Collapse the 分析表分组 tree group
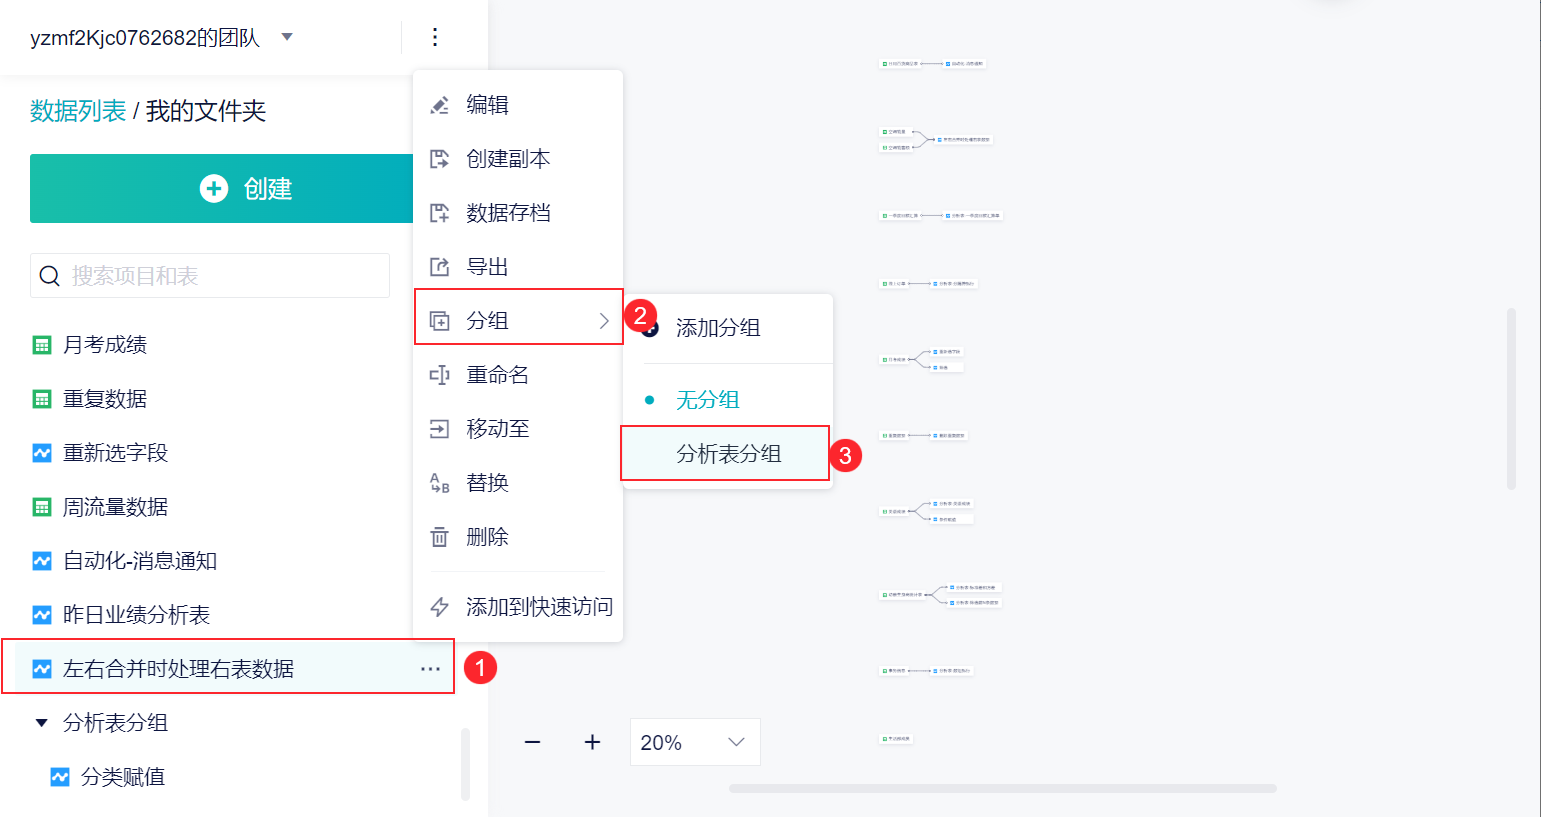 pyautogui.click(x=41, y=722)
